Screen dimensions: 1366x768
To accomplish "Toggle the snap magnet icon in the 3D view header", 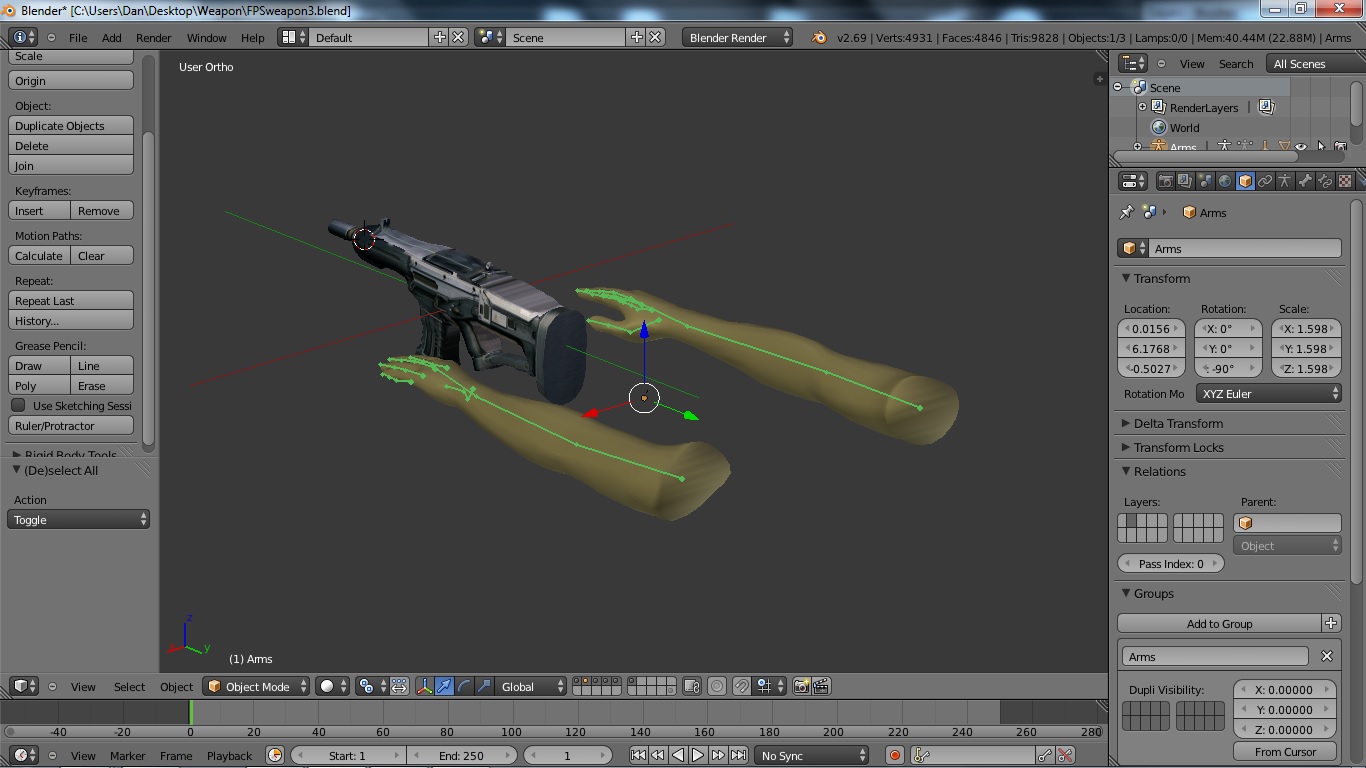I will (741, 686).
